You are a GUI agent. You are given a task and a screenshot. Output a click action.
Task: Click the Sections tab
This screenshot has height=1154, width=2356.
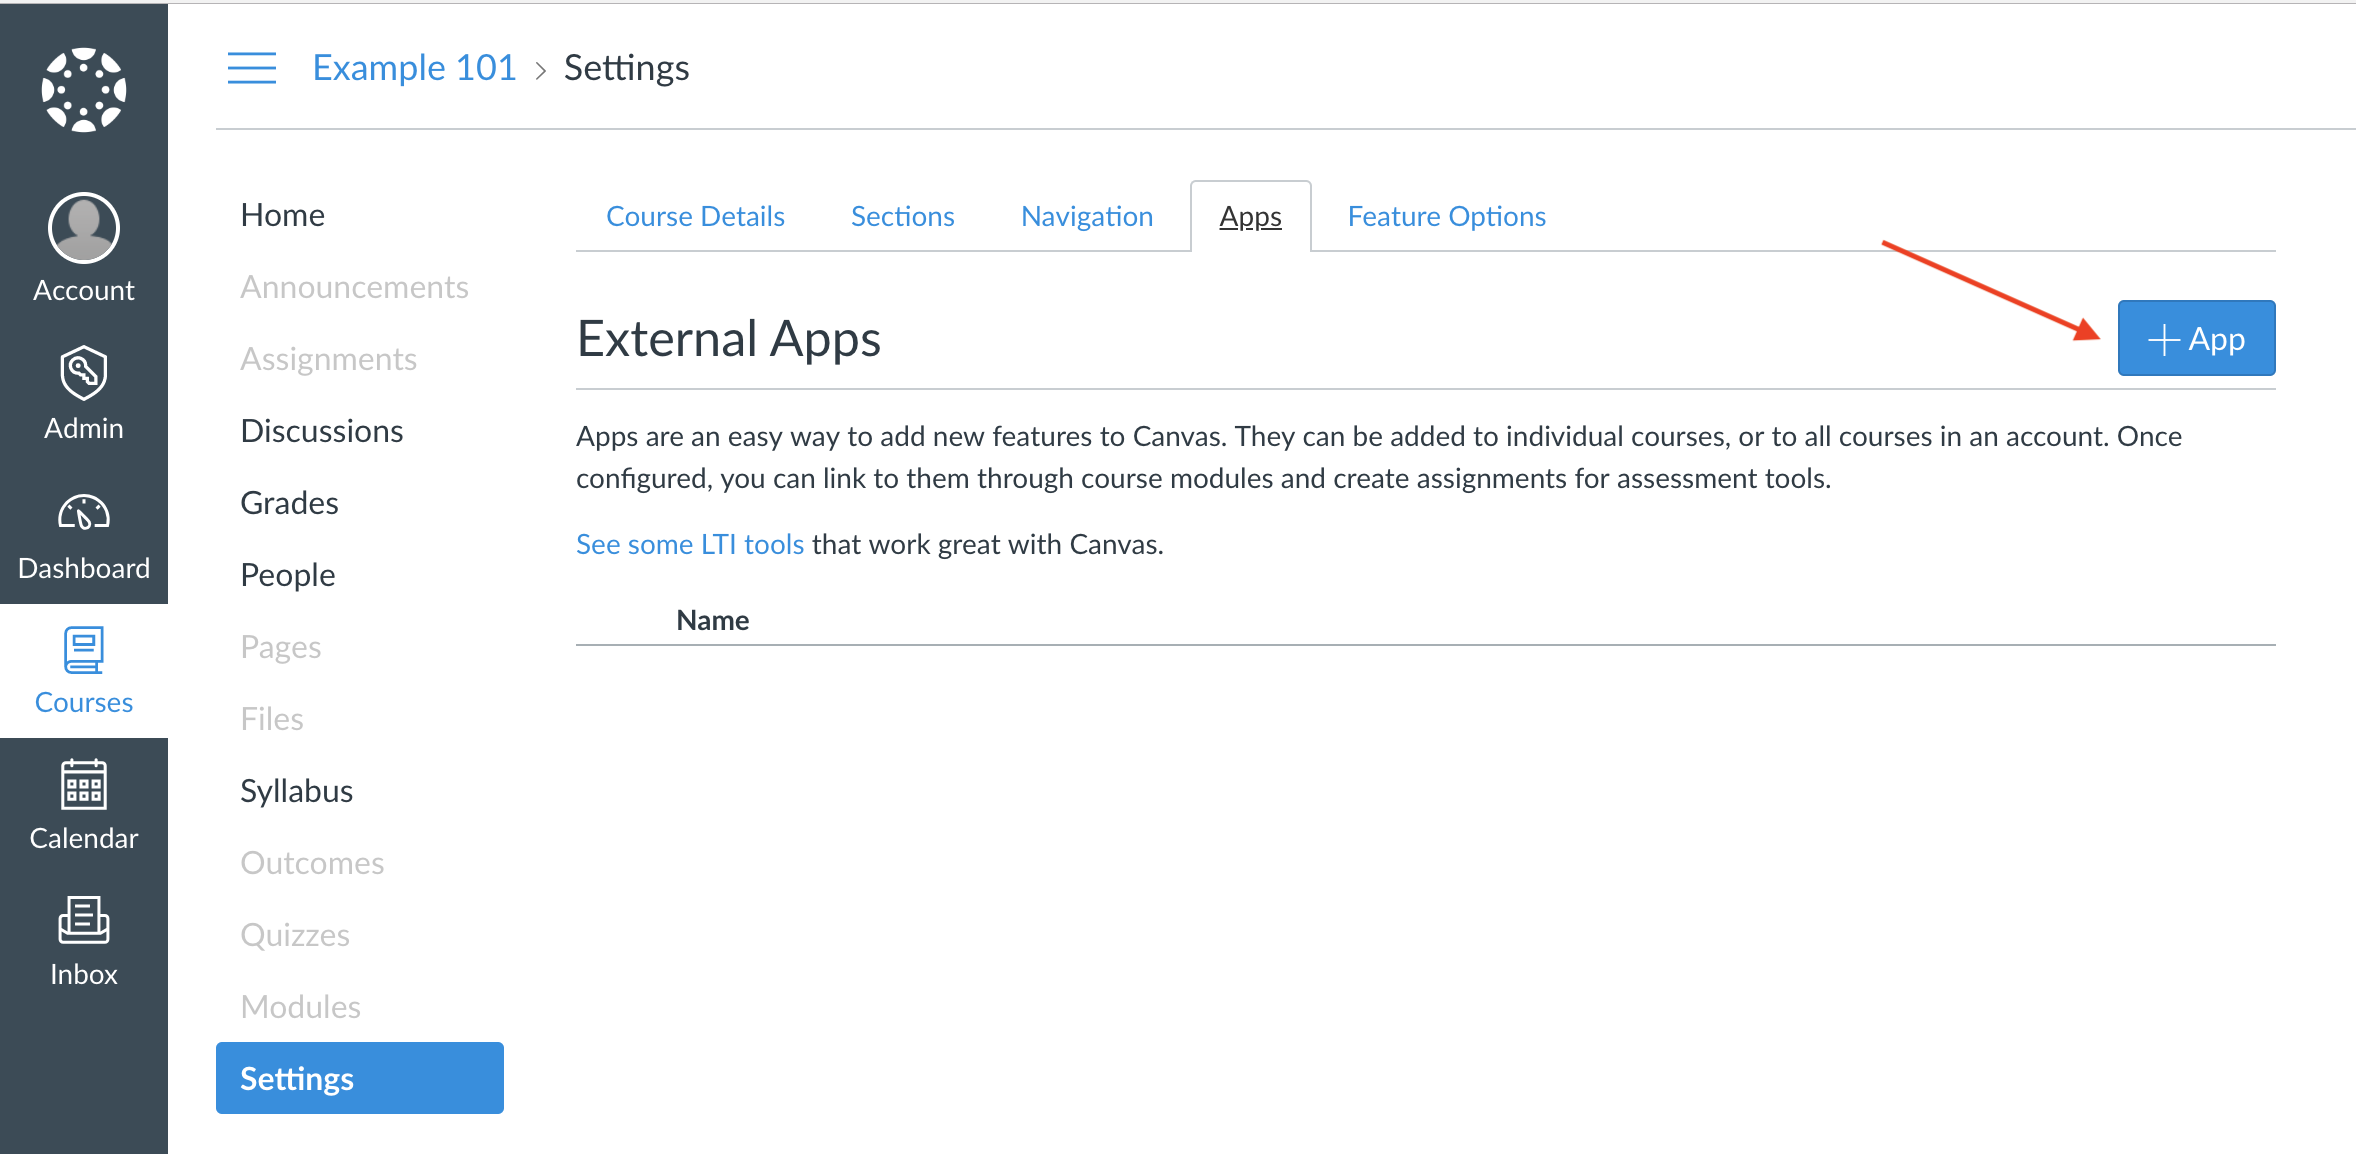[902, 216]
